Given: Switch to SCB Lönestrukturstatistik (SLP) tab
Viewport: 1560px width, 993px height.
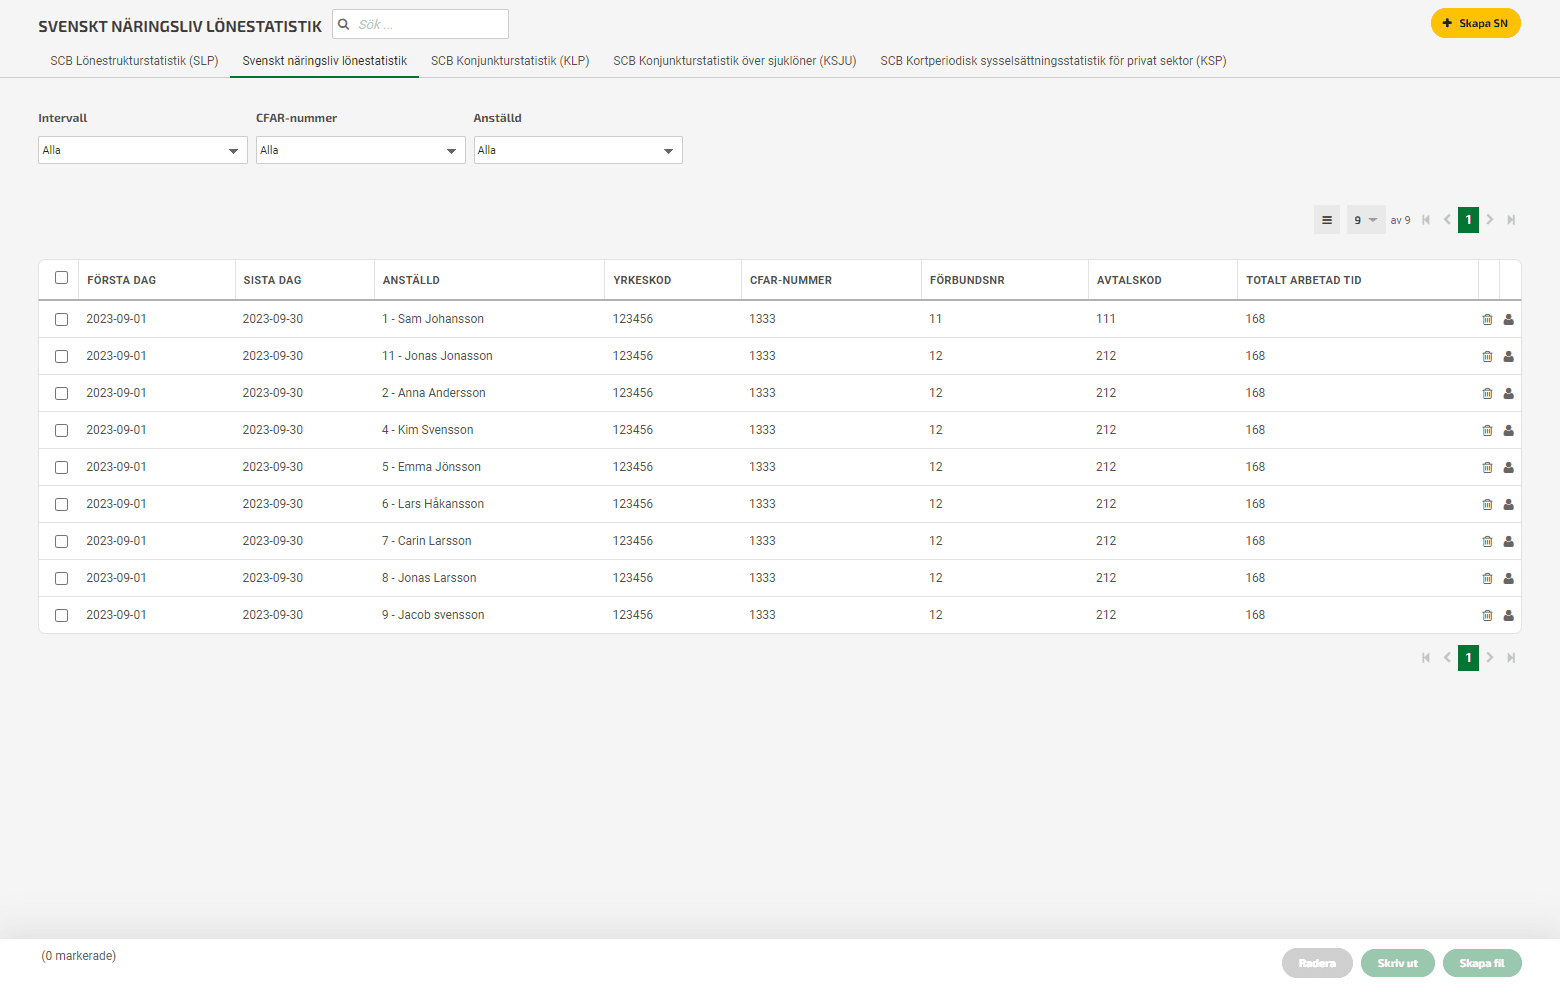Looking at the screenshot, I should (x=134, y=61).
